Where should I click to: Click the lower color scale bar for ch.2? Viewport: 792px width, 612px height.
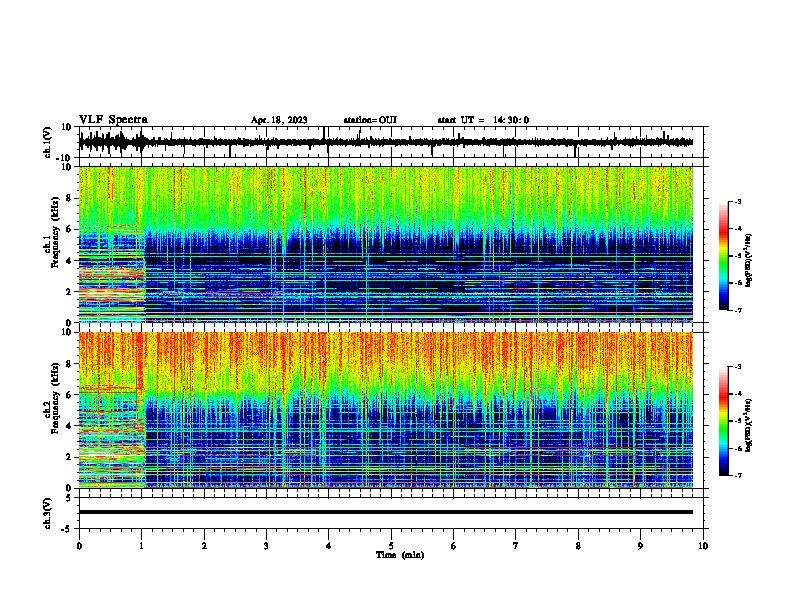[723, 421]
